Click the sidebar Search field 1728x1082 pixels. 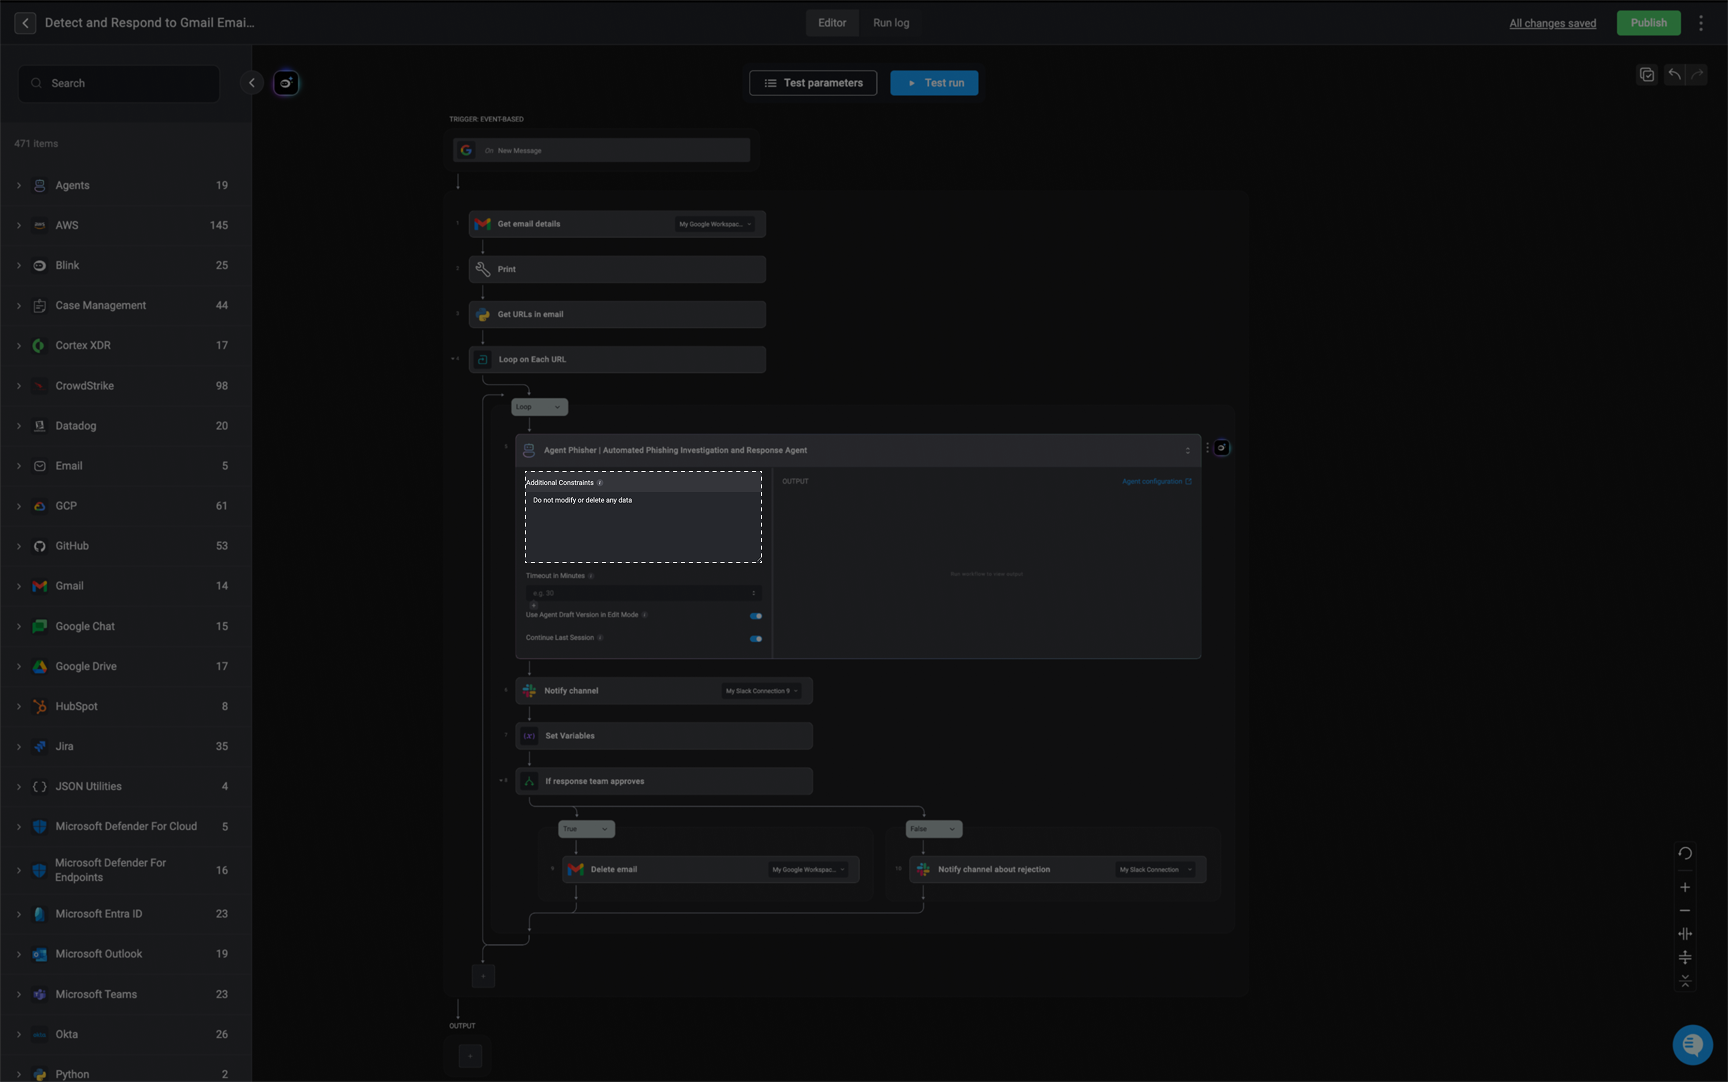click(119, 83)
